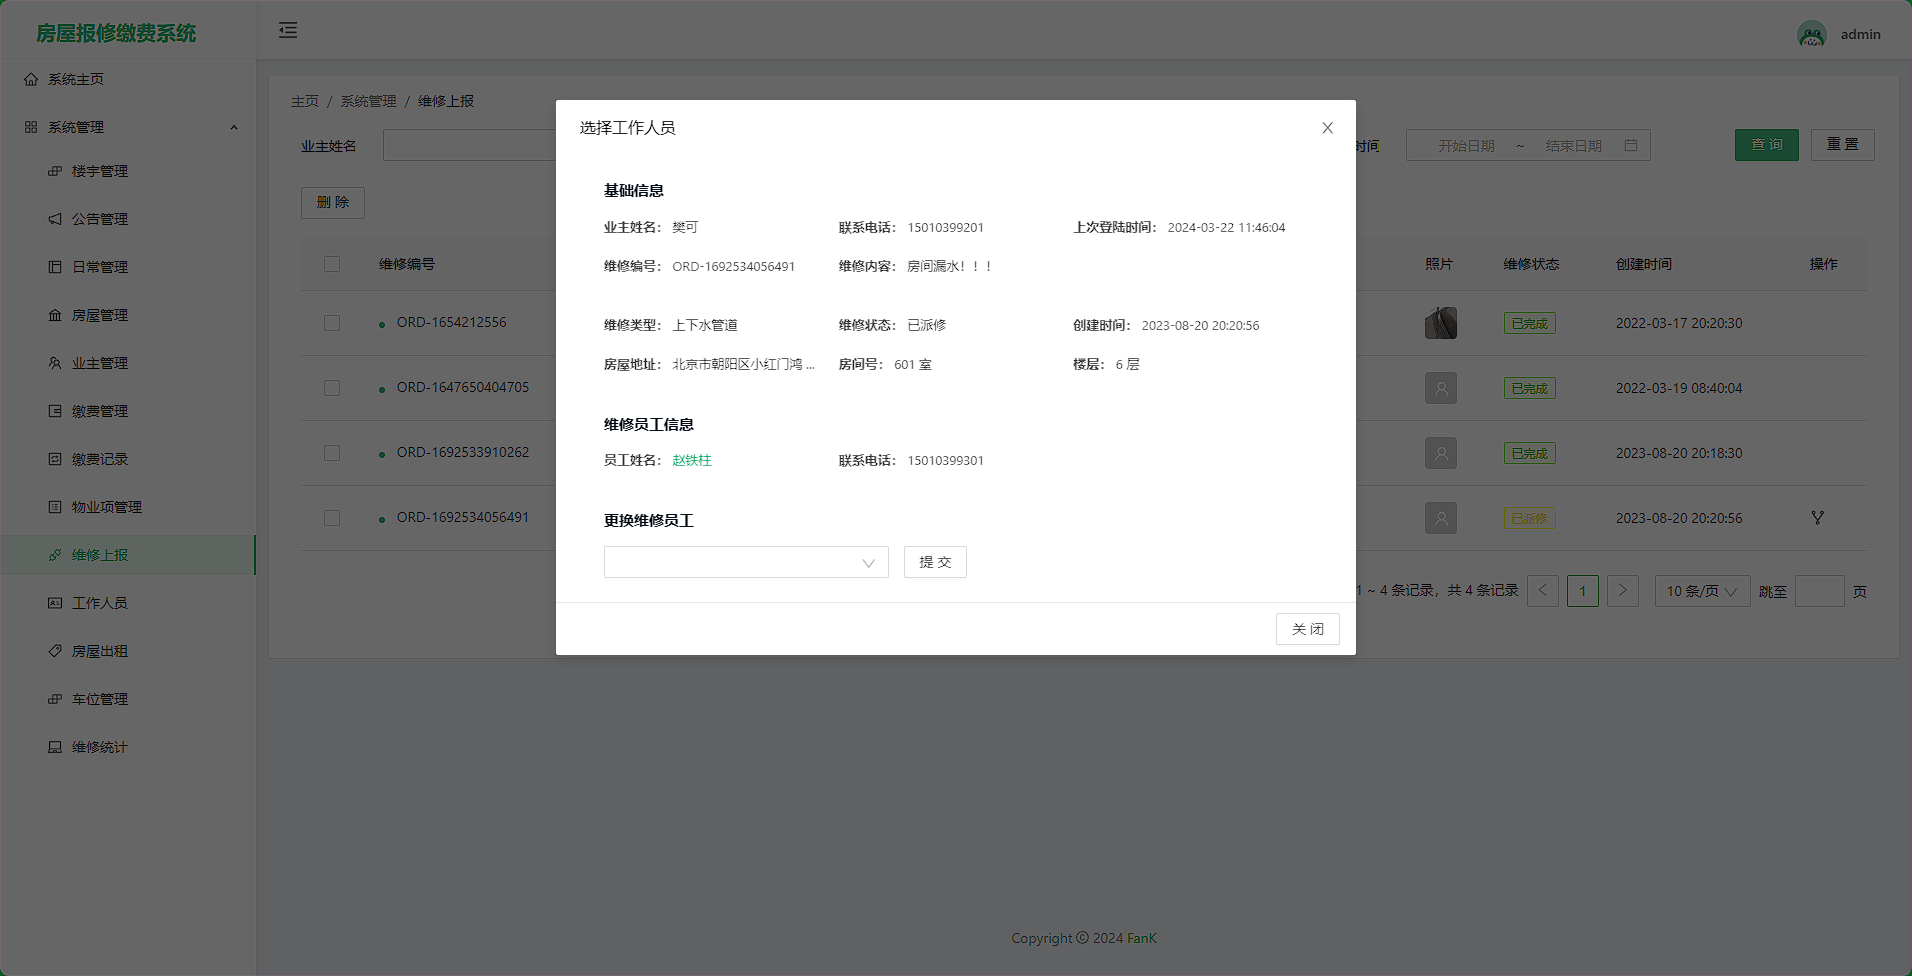Click the 系统主页 home icon
Screen dimensions: 1912x976
(31, 79)
